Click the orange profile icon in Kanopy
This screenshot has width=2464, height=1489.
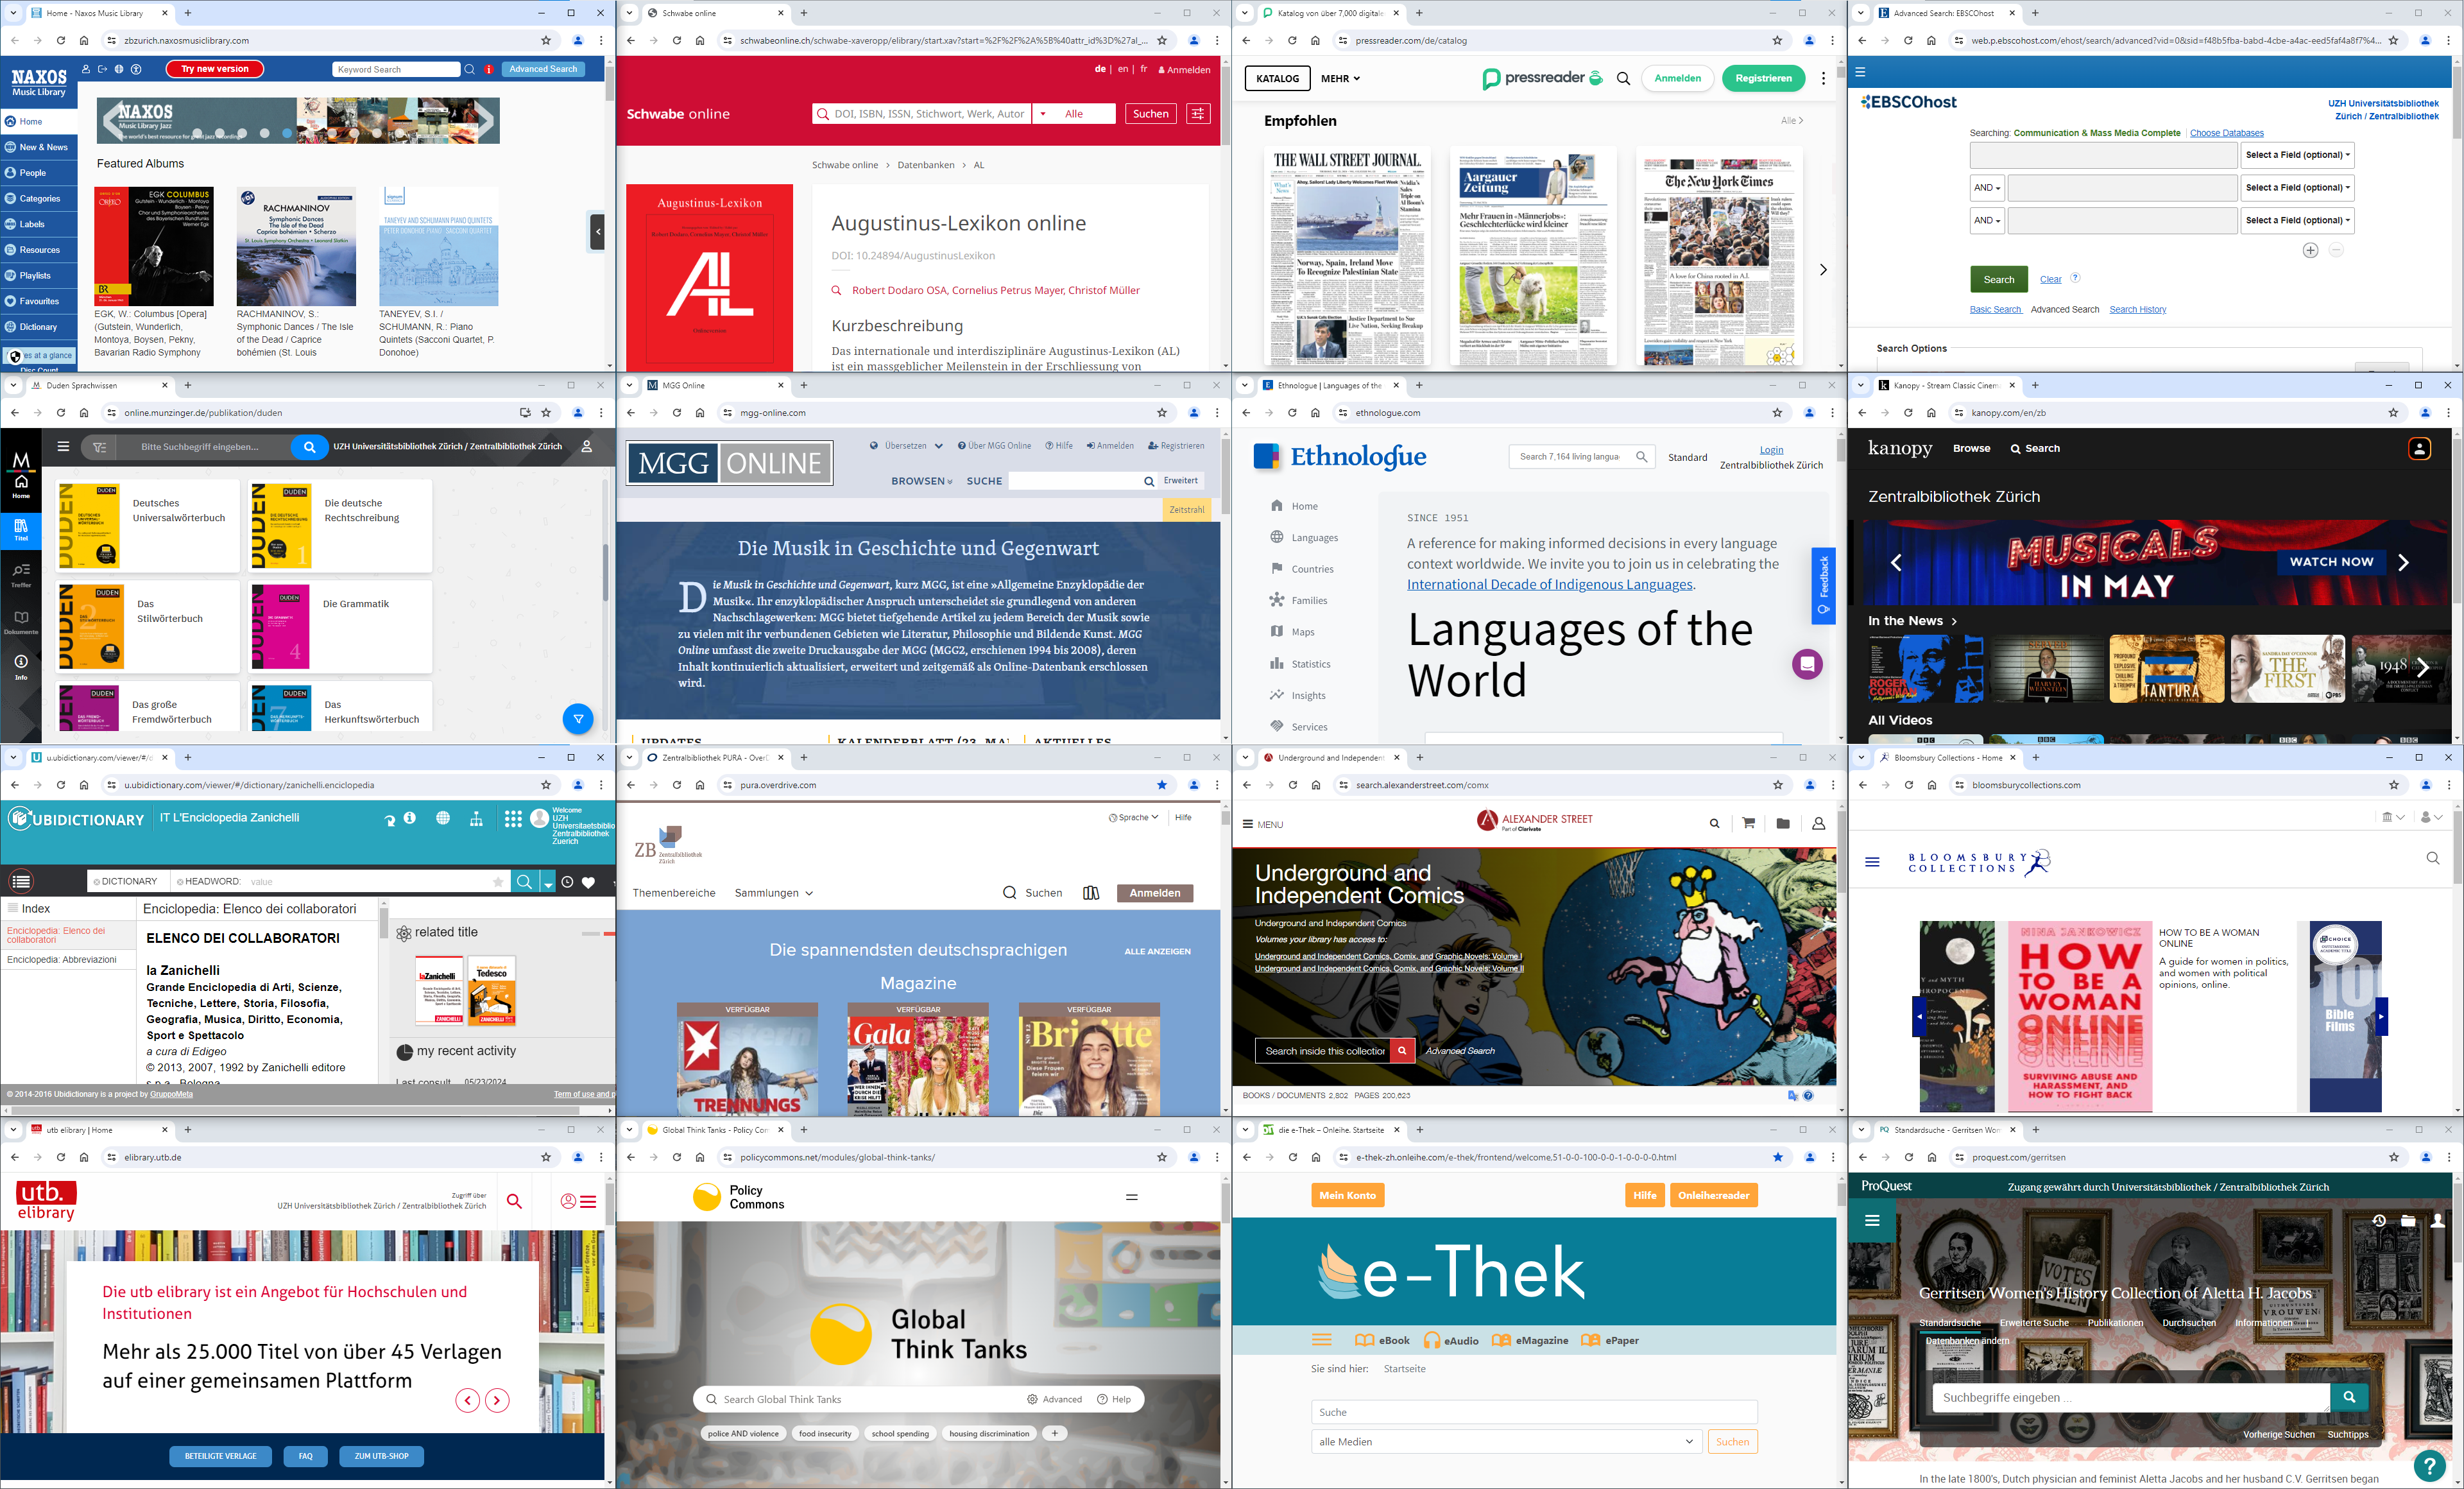pos(2419,449)
